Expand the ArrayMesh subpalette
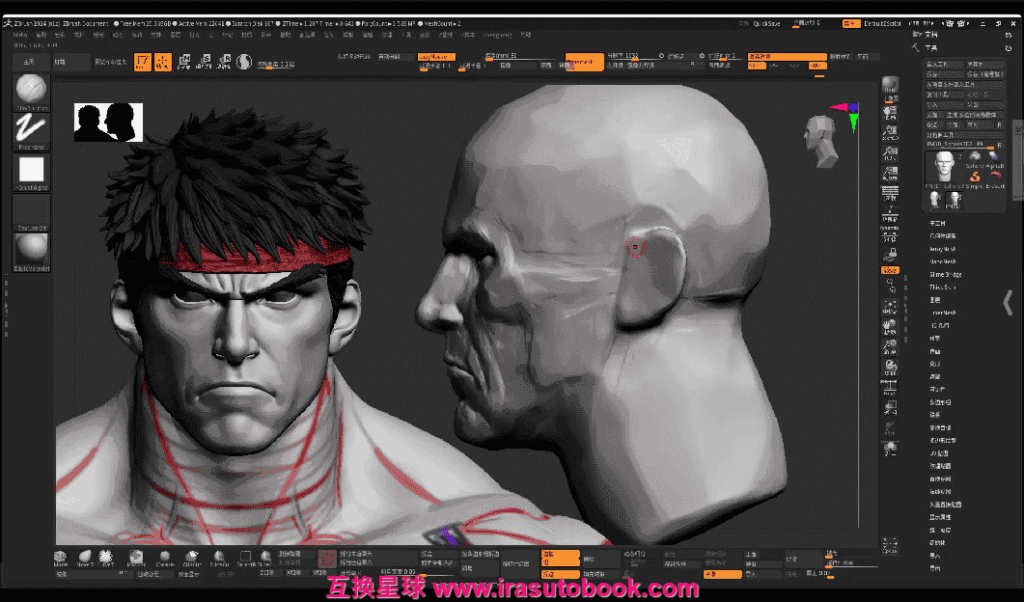 pos(942,249)
